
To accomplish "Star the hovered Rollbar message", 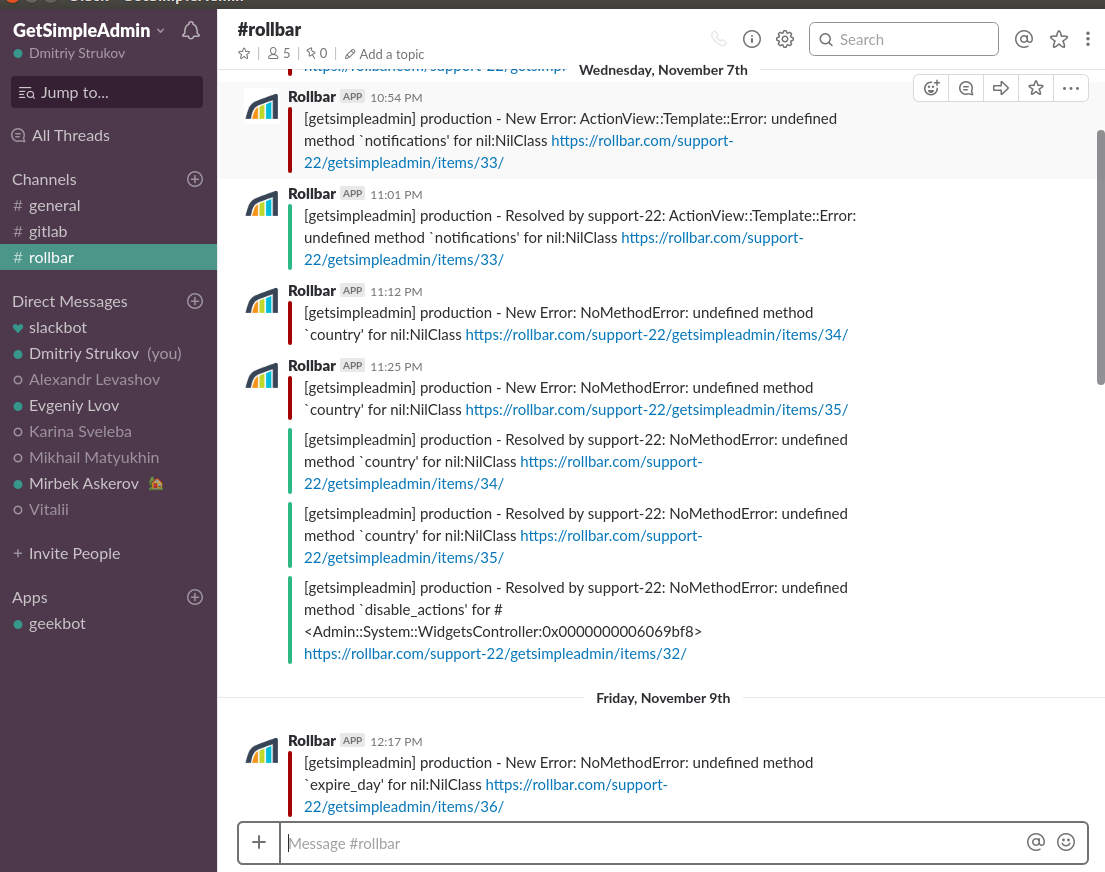I will (x=1036, y=88).
